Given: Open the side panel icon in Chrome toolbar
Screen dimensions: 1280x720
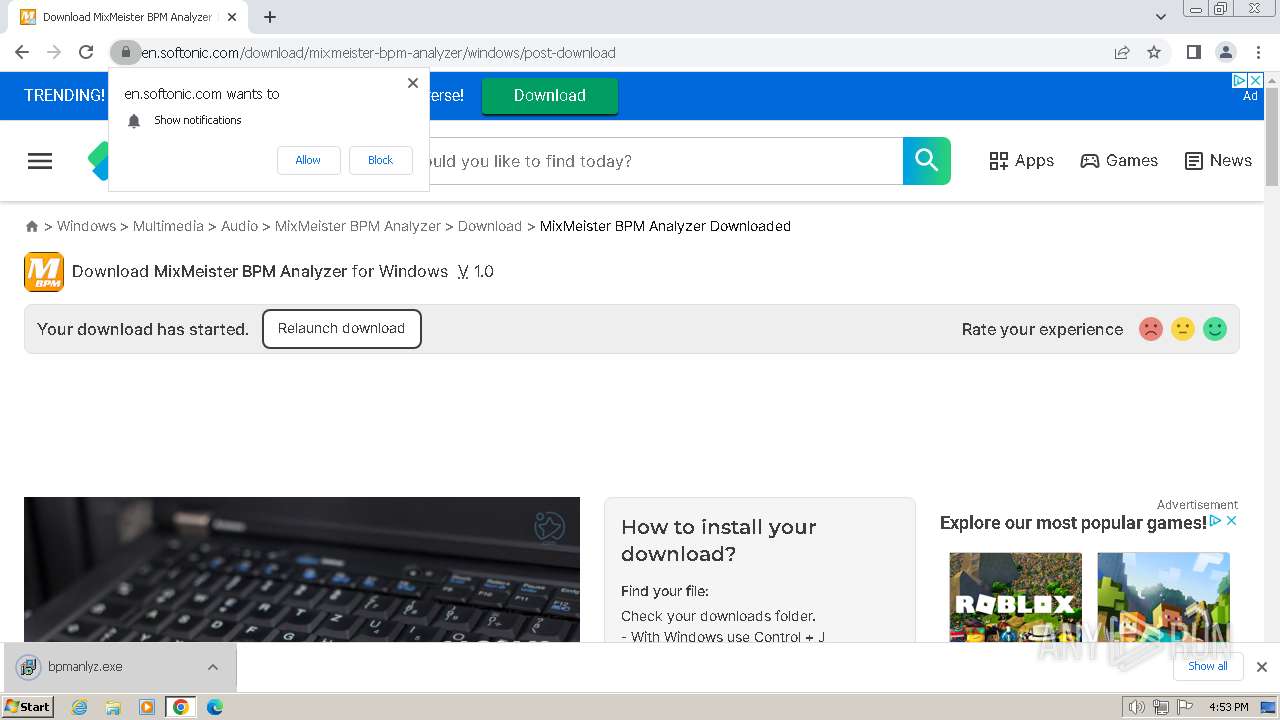Looking at the screenshot, I should tap(1193, 52).
